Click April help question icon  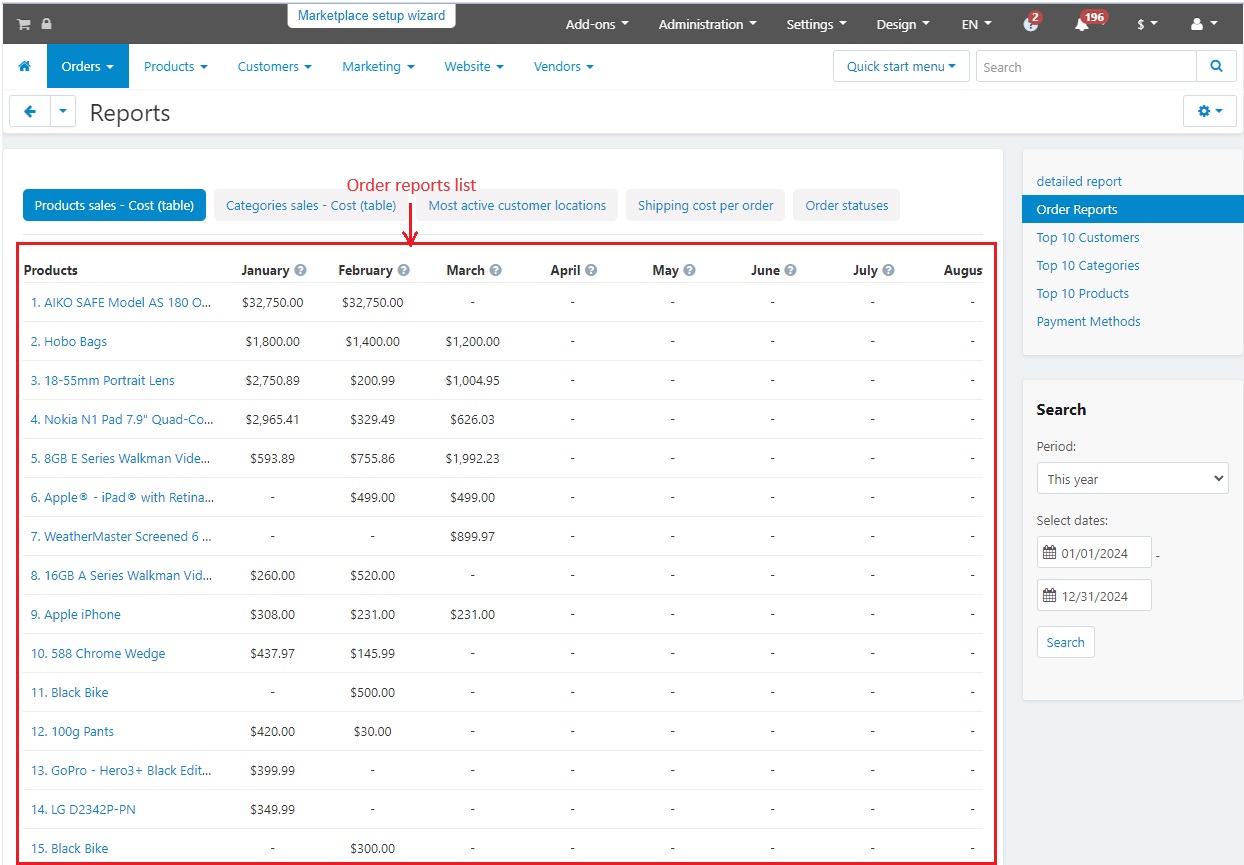point(591,270)
